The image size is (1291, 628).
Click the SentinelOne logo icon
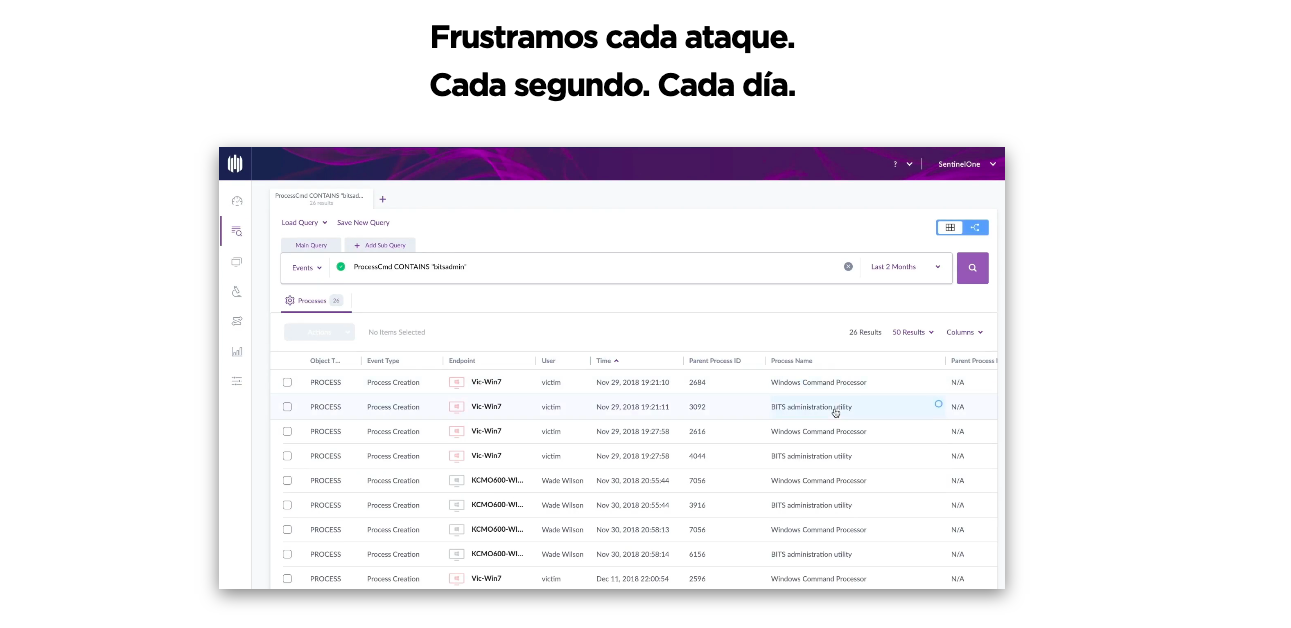[235, 164]
